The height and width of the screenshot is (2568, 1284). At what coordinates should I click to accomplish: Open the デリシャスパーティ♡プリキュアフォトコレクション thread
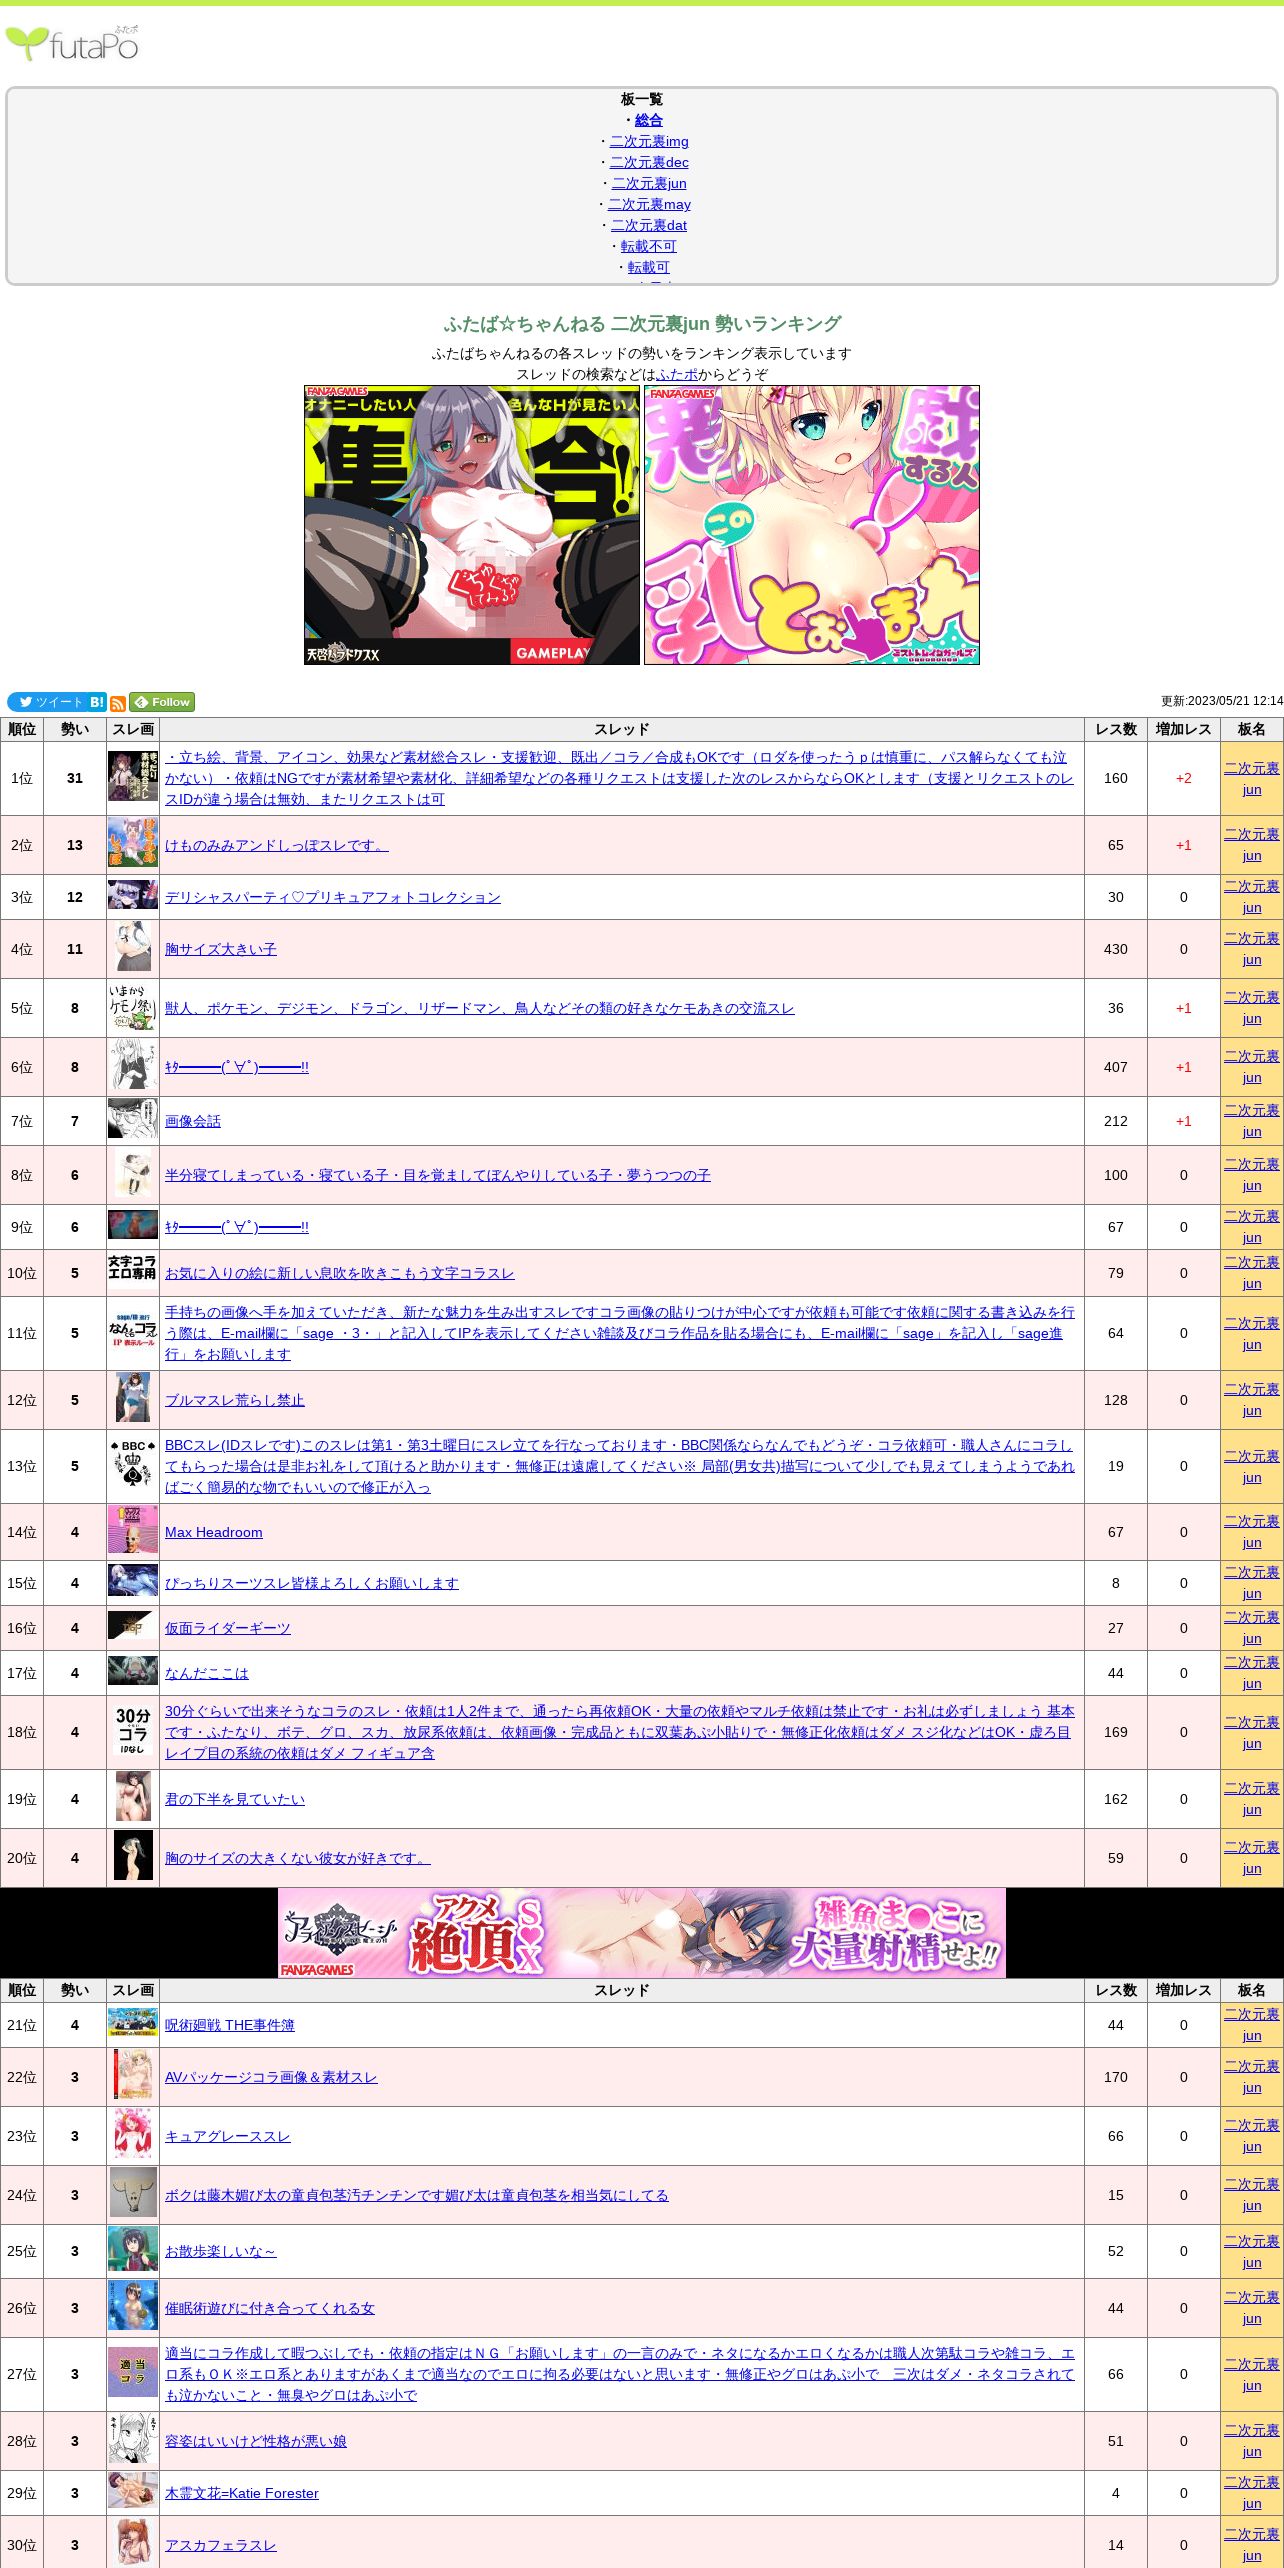[333, 897]
